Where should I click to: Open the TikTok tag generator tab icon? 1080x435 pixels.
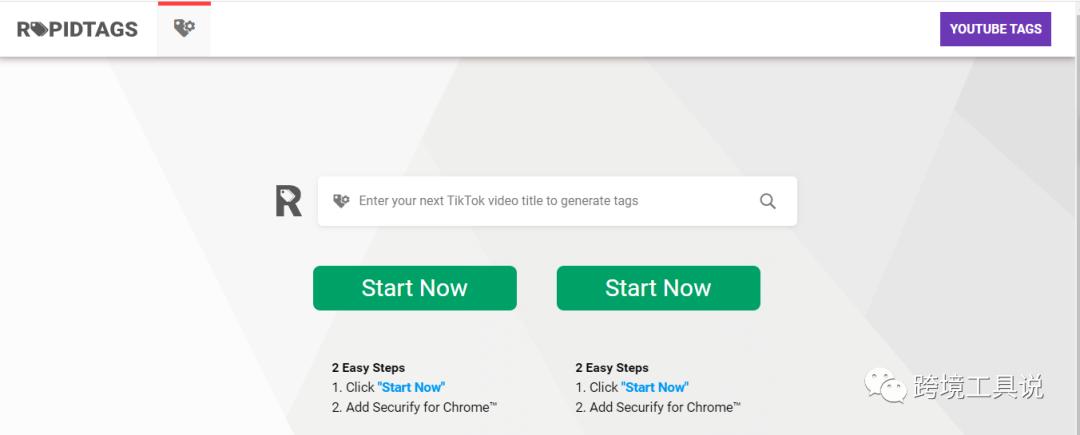184,29
